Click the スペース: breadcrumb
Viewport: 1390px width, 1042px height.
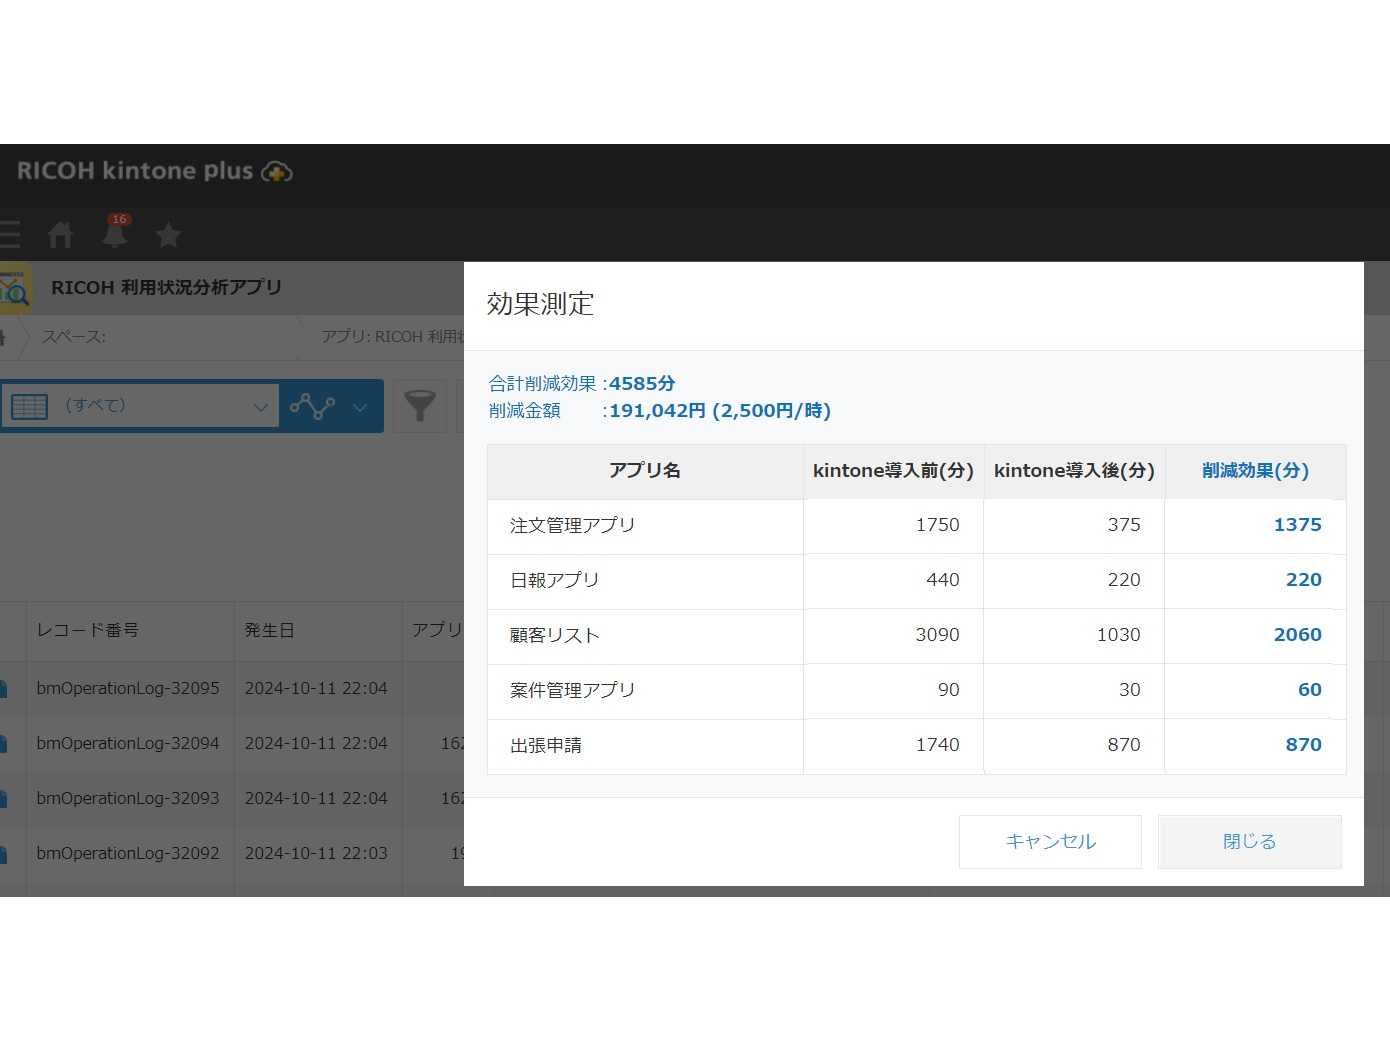(x=74, y=337)
